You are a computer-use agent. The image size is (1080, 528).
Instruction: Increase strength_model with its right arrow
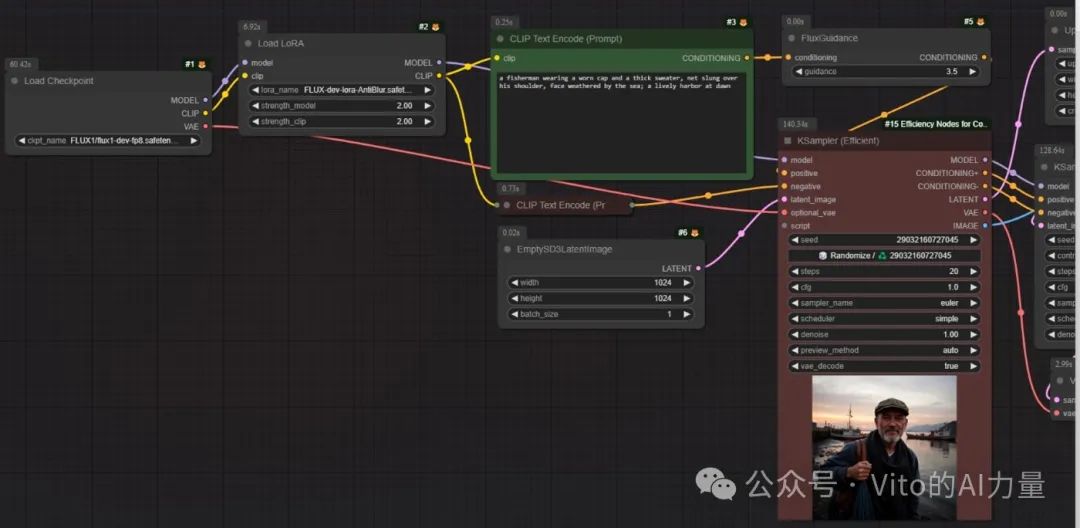pos(427,106)
